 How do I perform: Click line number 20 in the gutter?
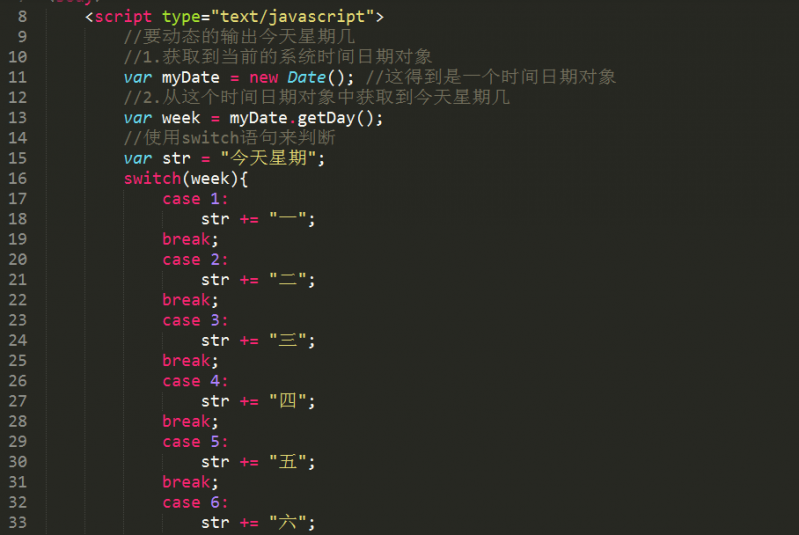(x=17, y=259)
